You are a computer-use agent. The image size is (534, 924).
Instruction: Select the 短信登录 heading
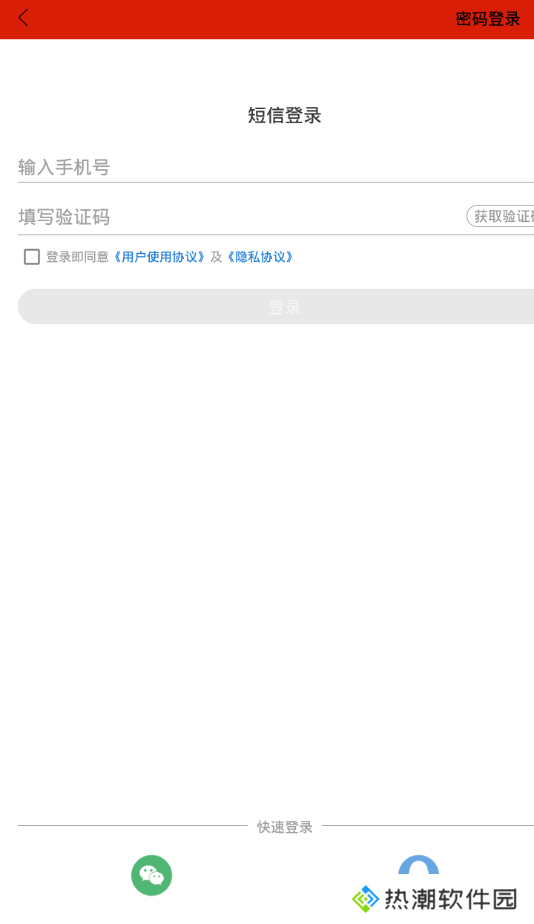click(x=284, y=115)
